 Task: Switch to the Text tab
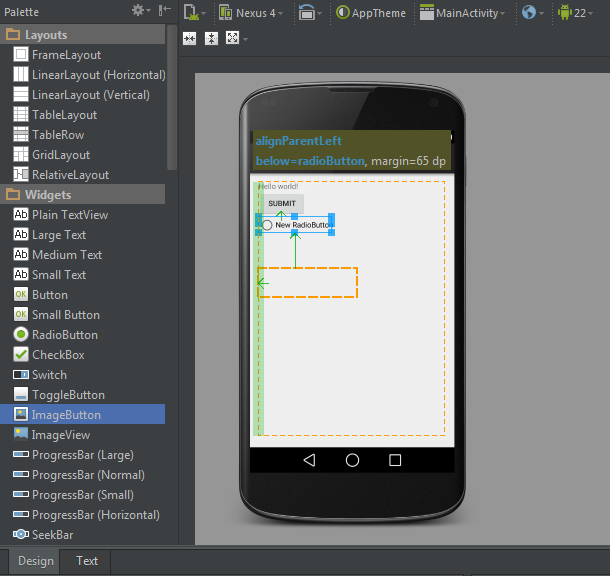87,561
